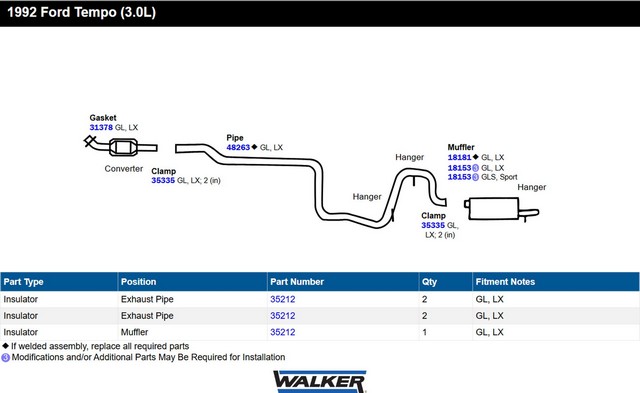Open muffler 18153 link for GL, LX
640x393 pixels.
[x=459, y=168]
